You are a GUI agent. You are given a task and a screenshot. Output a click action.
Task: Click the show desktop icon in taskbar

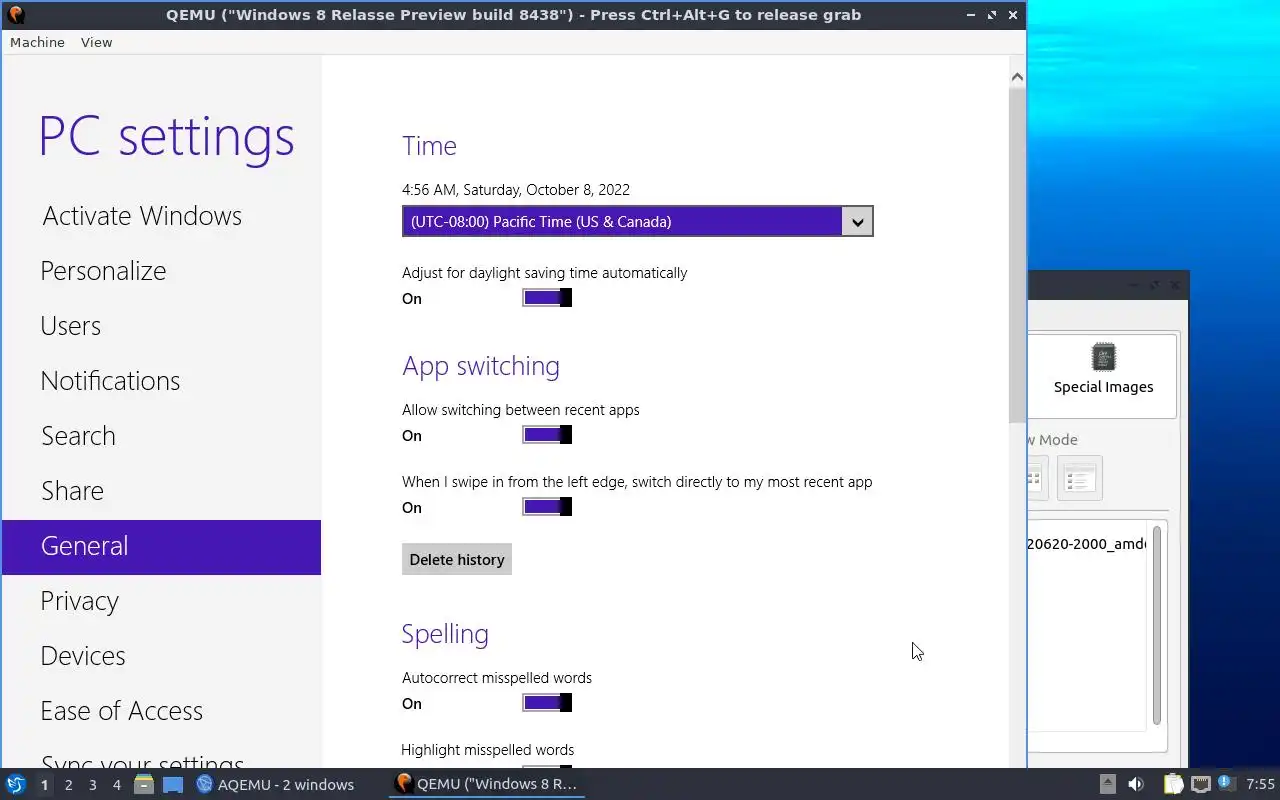pyautogui.click(x=173, y=785)
